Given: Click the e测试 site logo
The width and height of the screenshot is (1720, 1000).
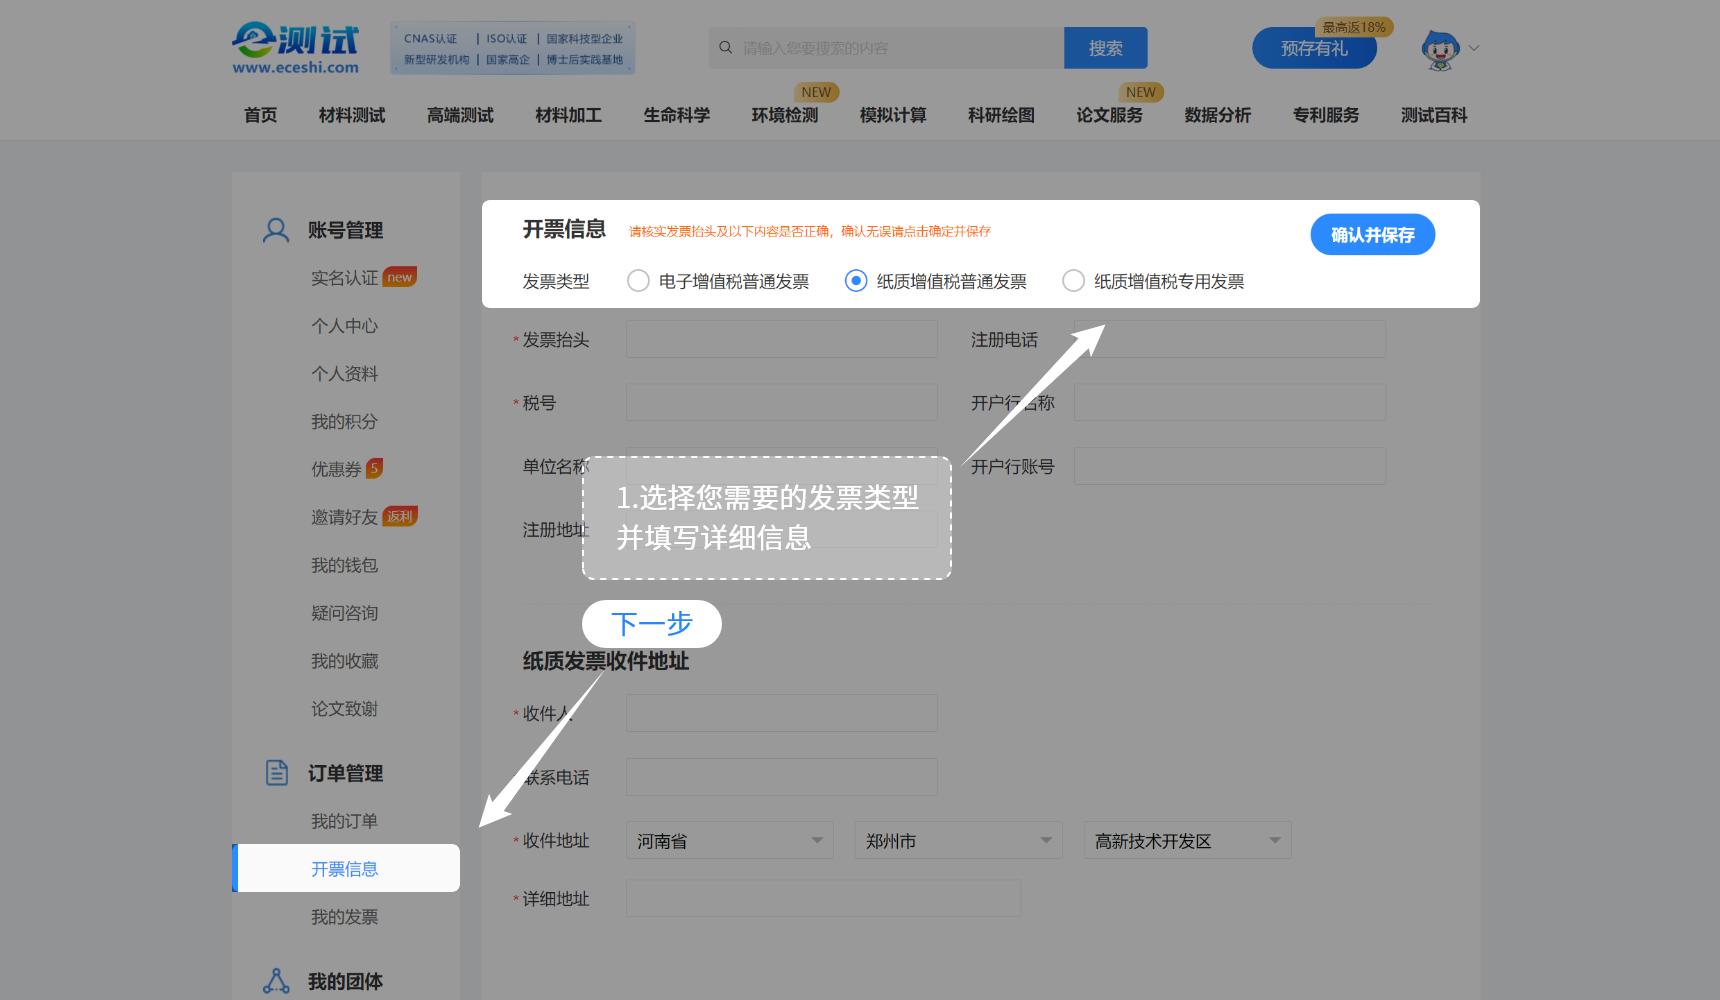Looking at the screenshot, I should 295,46.
